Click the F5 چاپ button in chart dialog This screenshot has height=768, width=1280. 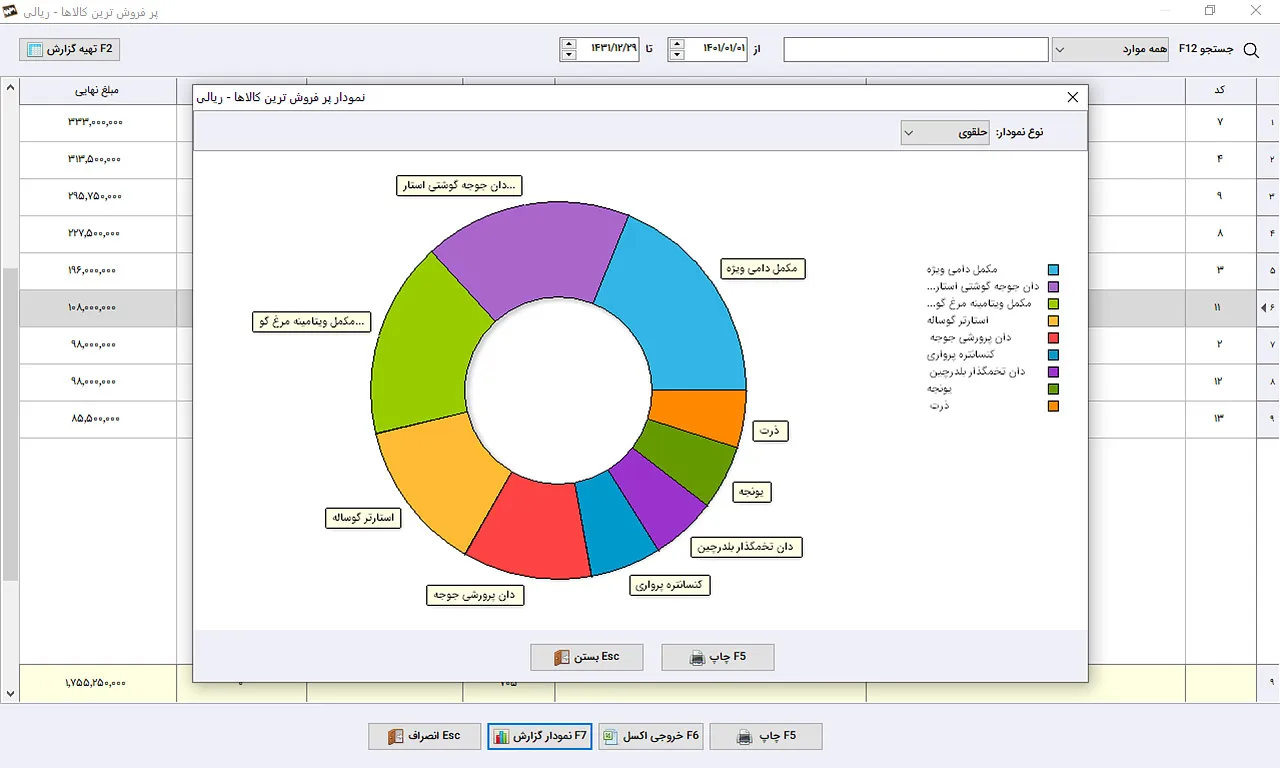pyautogui.click(x=718, y=657)
